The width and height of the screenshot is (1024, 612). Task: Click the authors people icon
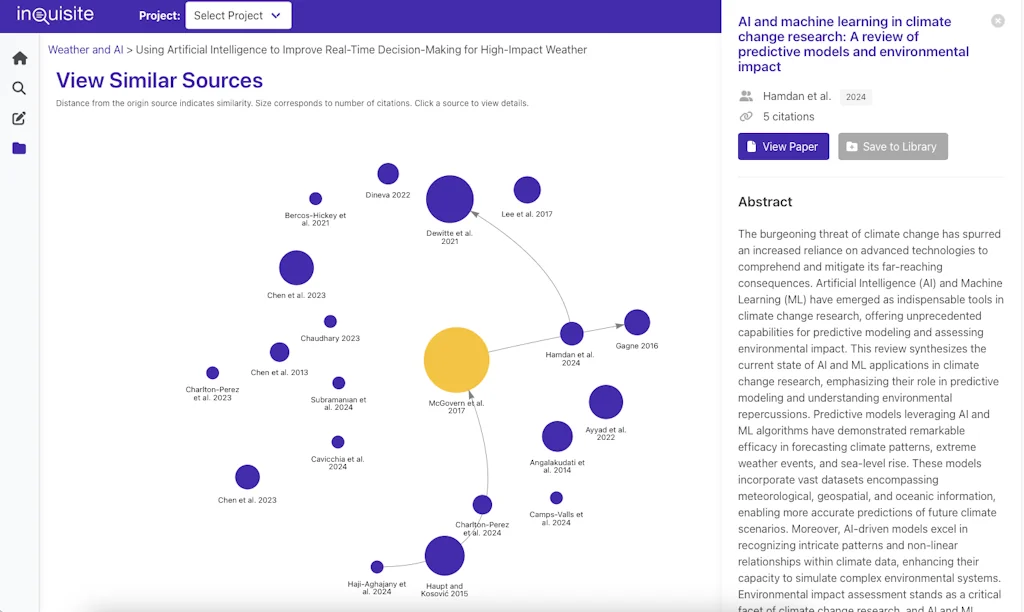click(x=746, y=97)
